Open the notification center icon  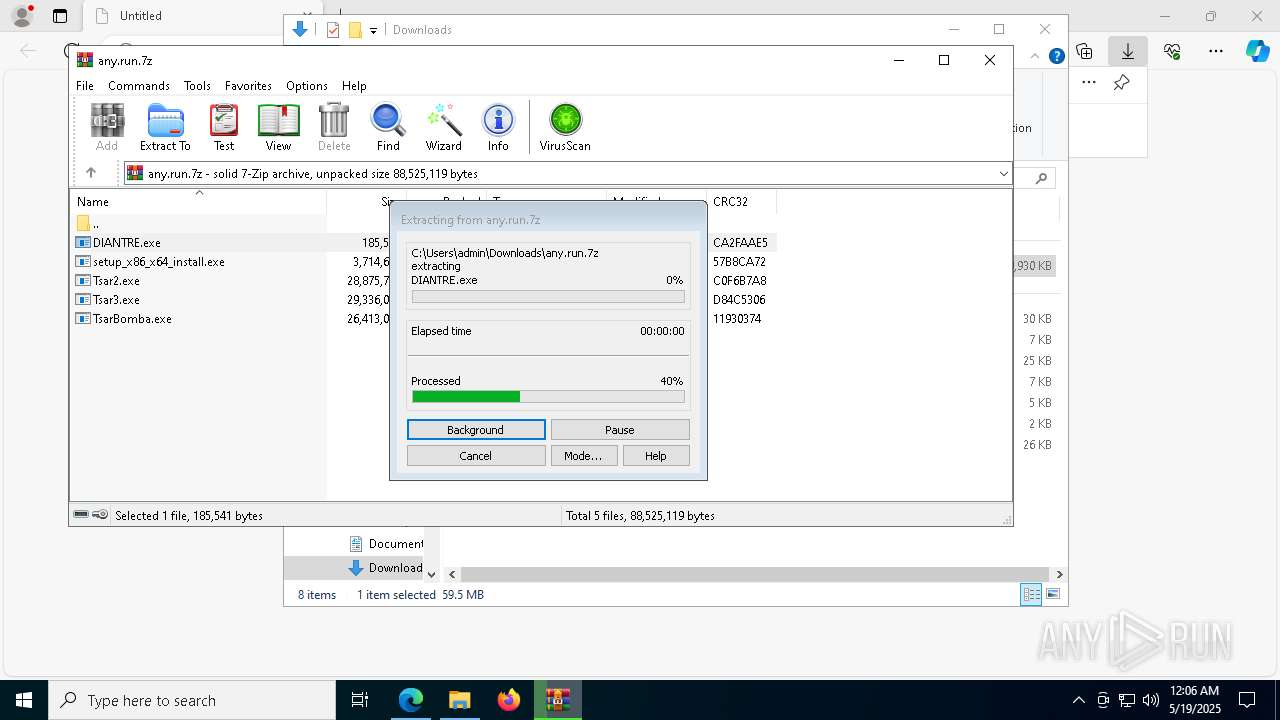(1248, 700)
